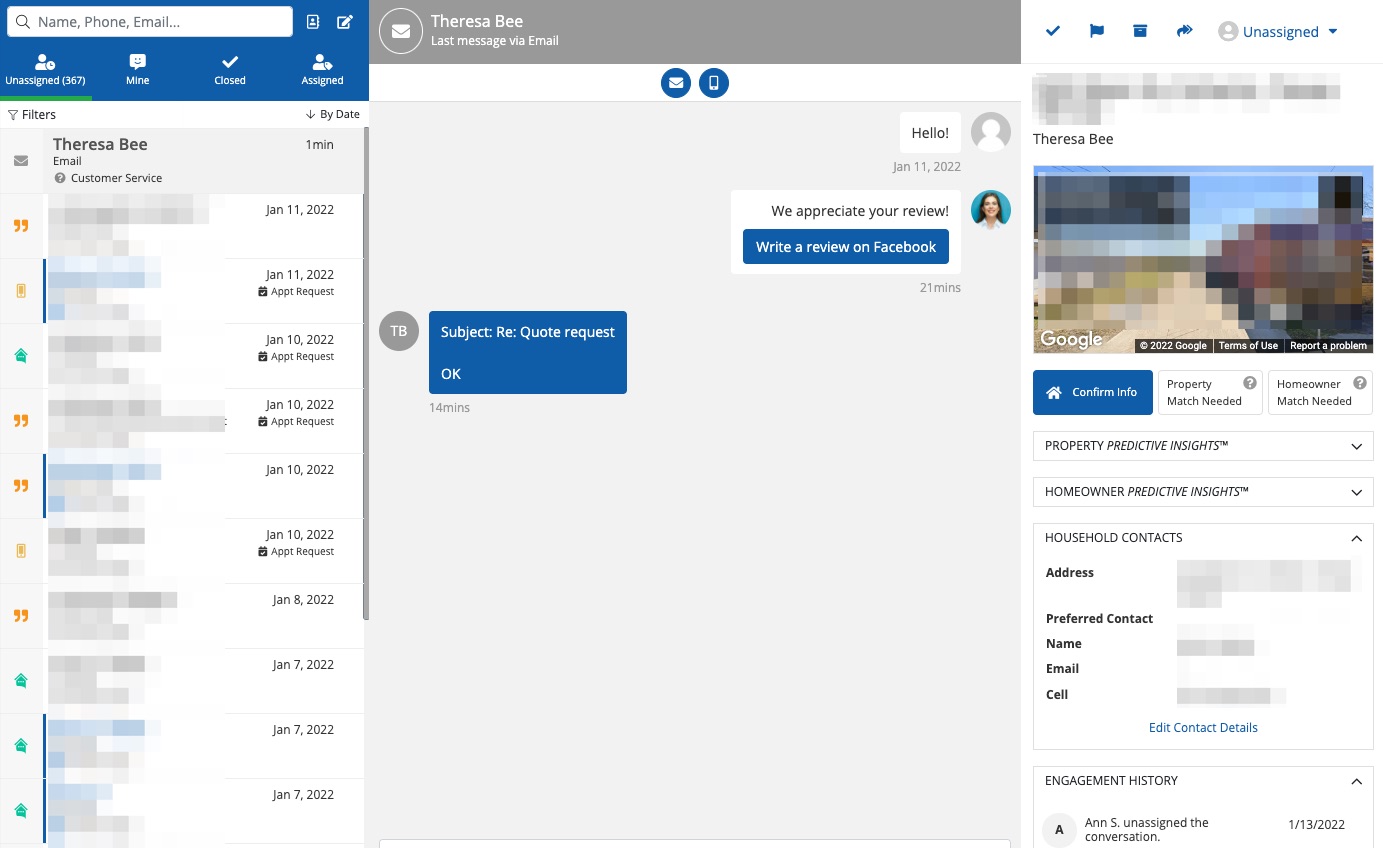The height and width of the screenshot is (848, 1383).
Task: Click the Name, Phone, Email search field
Action: (160, 22)
